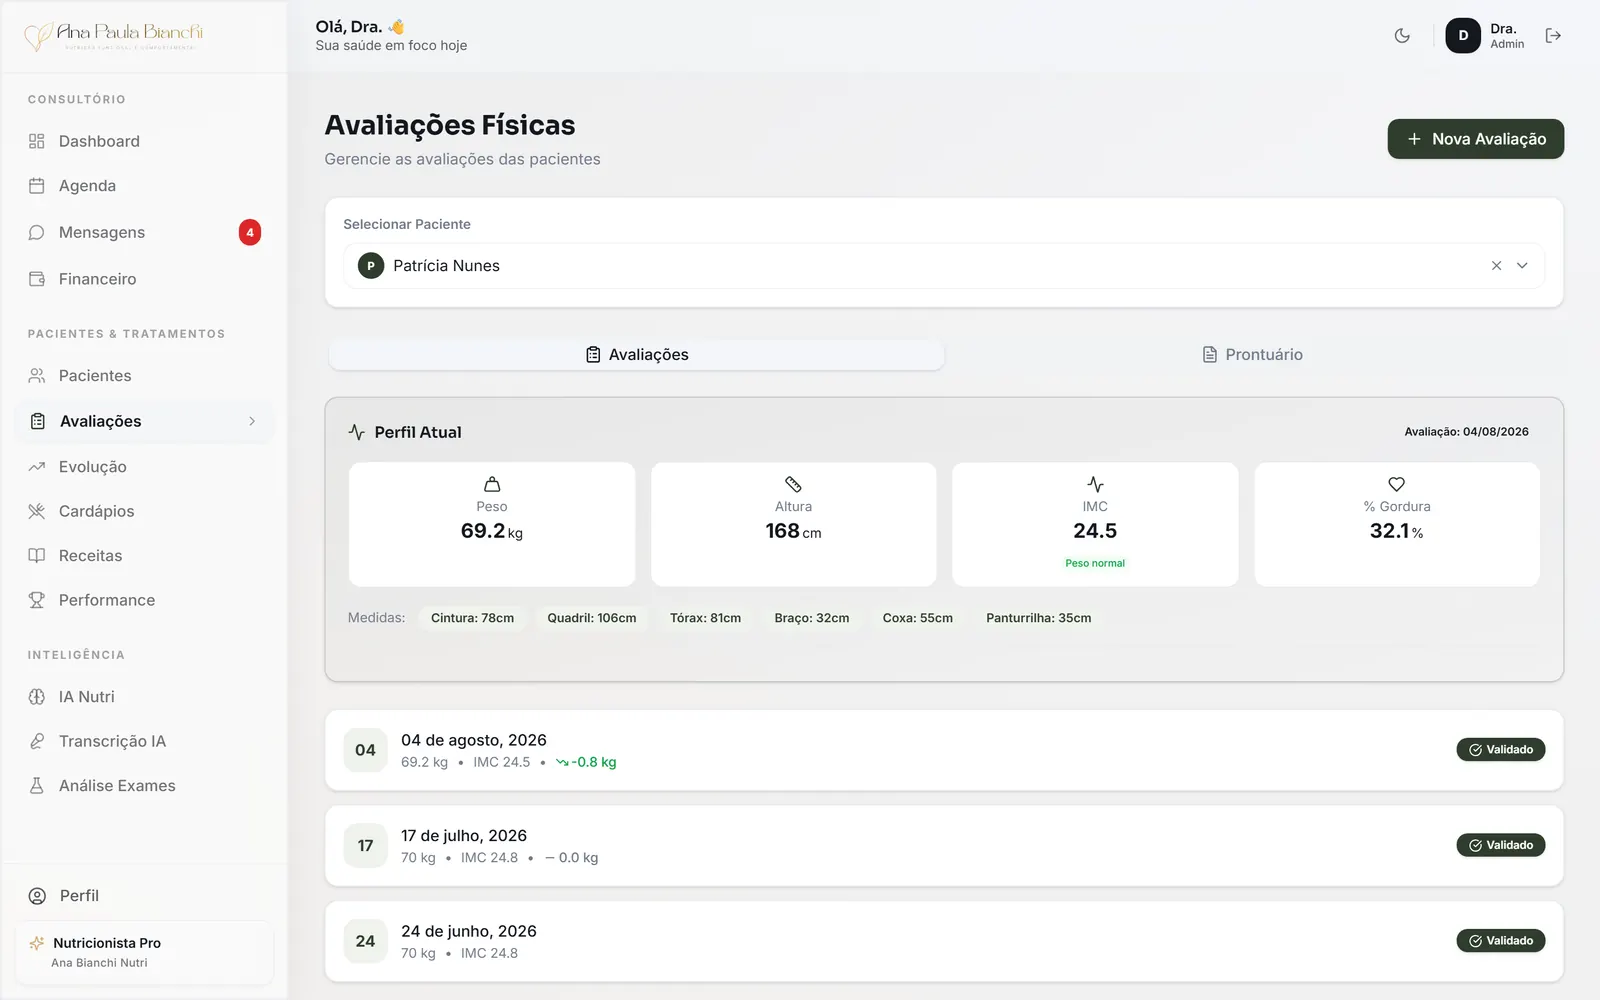
Task: Click the Nova Avaliação button
Action: [1475, 139]
